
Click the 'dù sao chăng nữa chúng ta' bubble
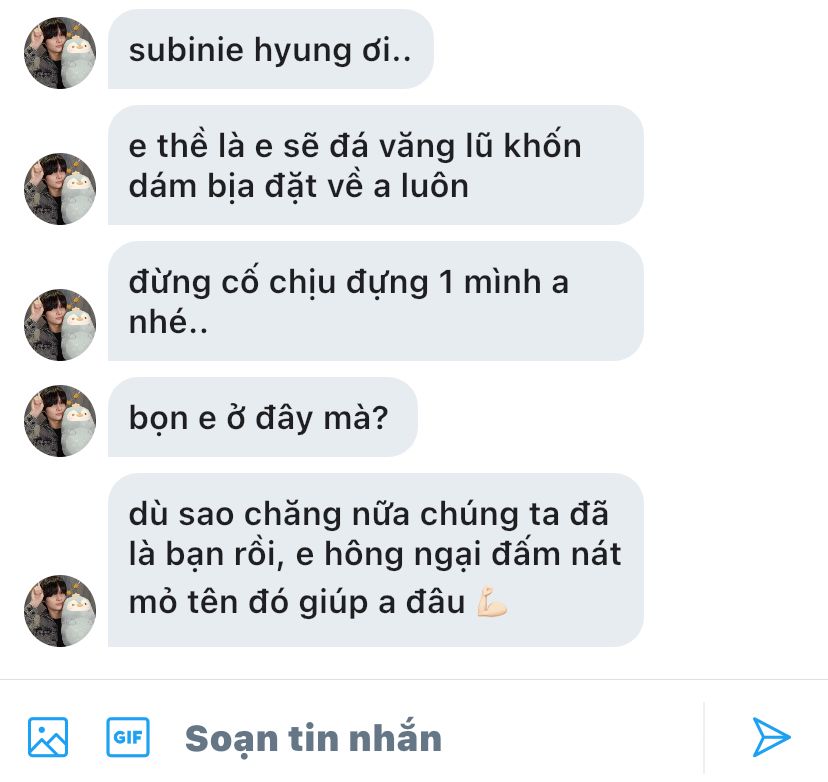(x=376, y=560)
